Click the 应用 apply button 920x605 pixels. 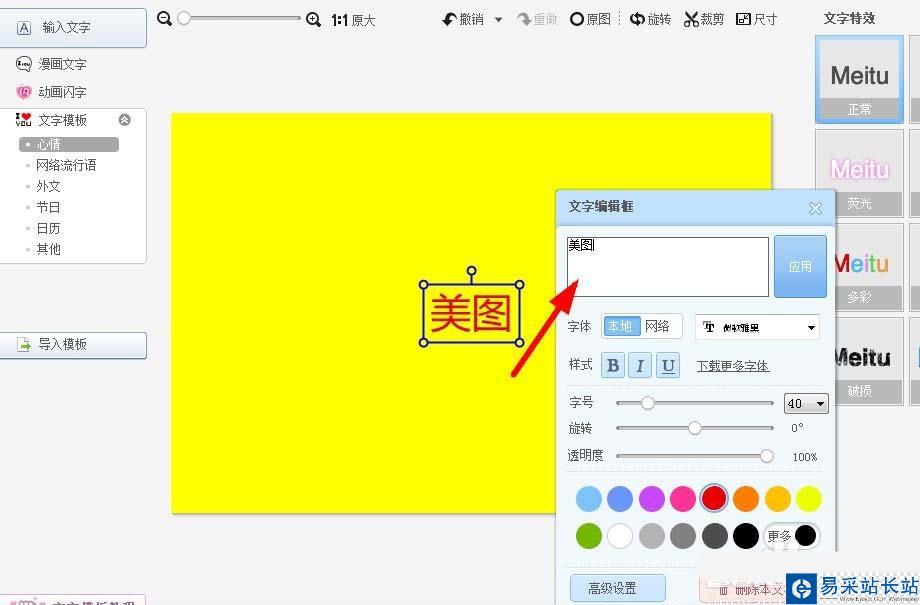click(800, 266)
